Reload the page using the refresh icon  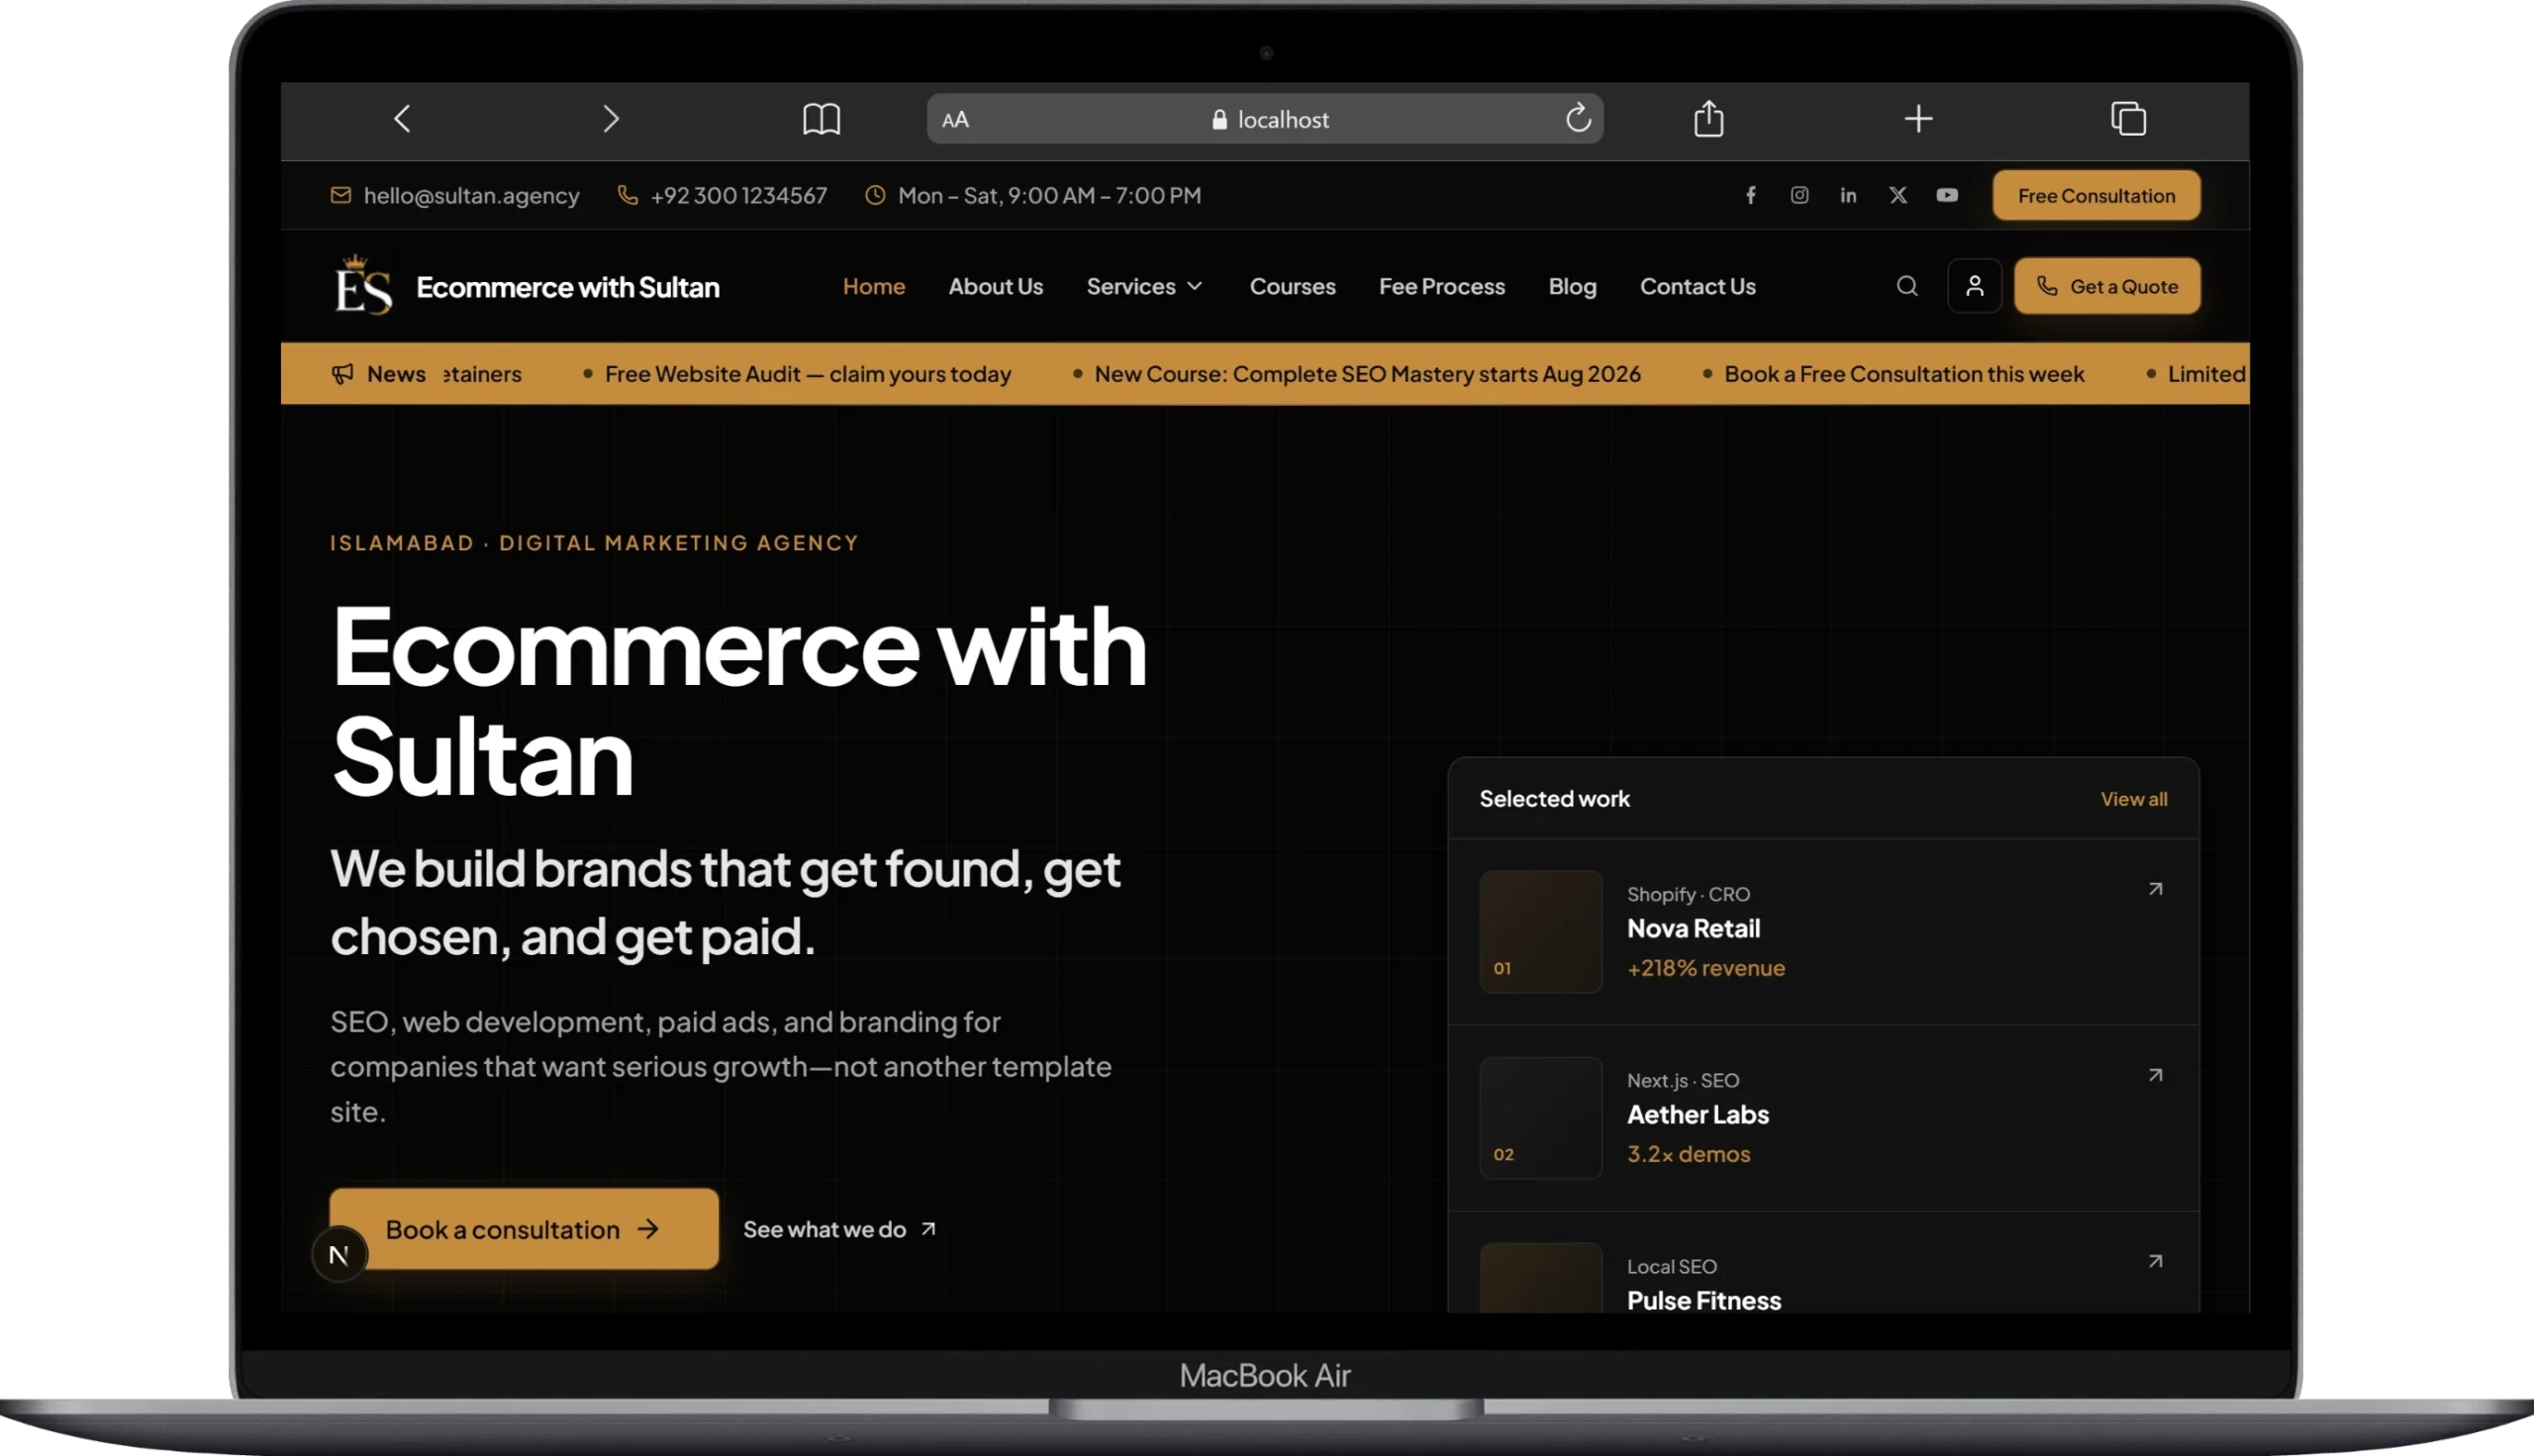[1578, 119]
